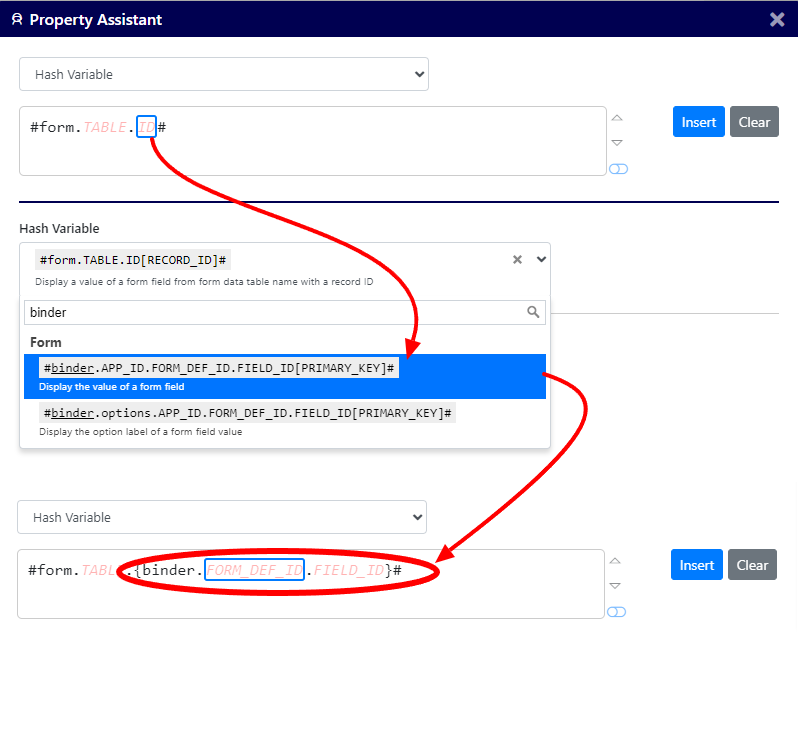This screenshot has height=736, width=799.
Task: Click the up arrow beside top editor
Action: [618, 118]
